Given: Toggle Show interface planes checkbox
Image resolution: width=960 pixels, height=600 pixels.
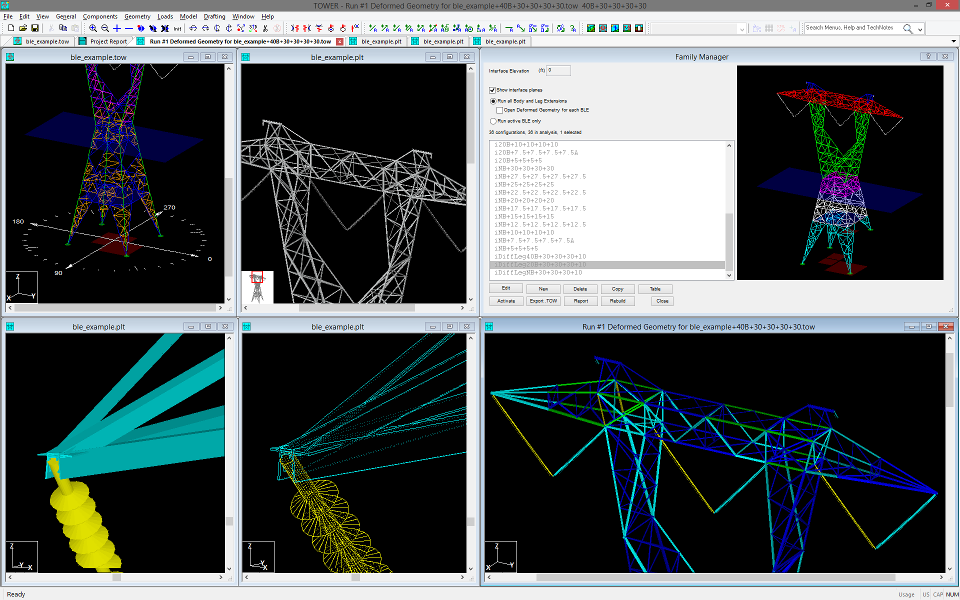Looking at the screenshot, I should coord(492,91).
